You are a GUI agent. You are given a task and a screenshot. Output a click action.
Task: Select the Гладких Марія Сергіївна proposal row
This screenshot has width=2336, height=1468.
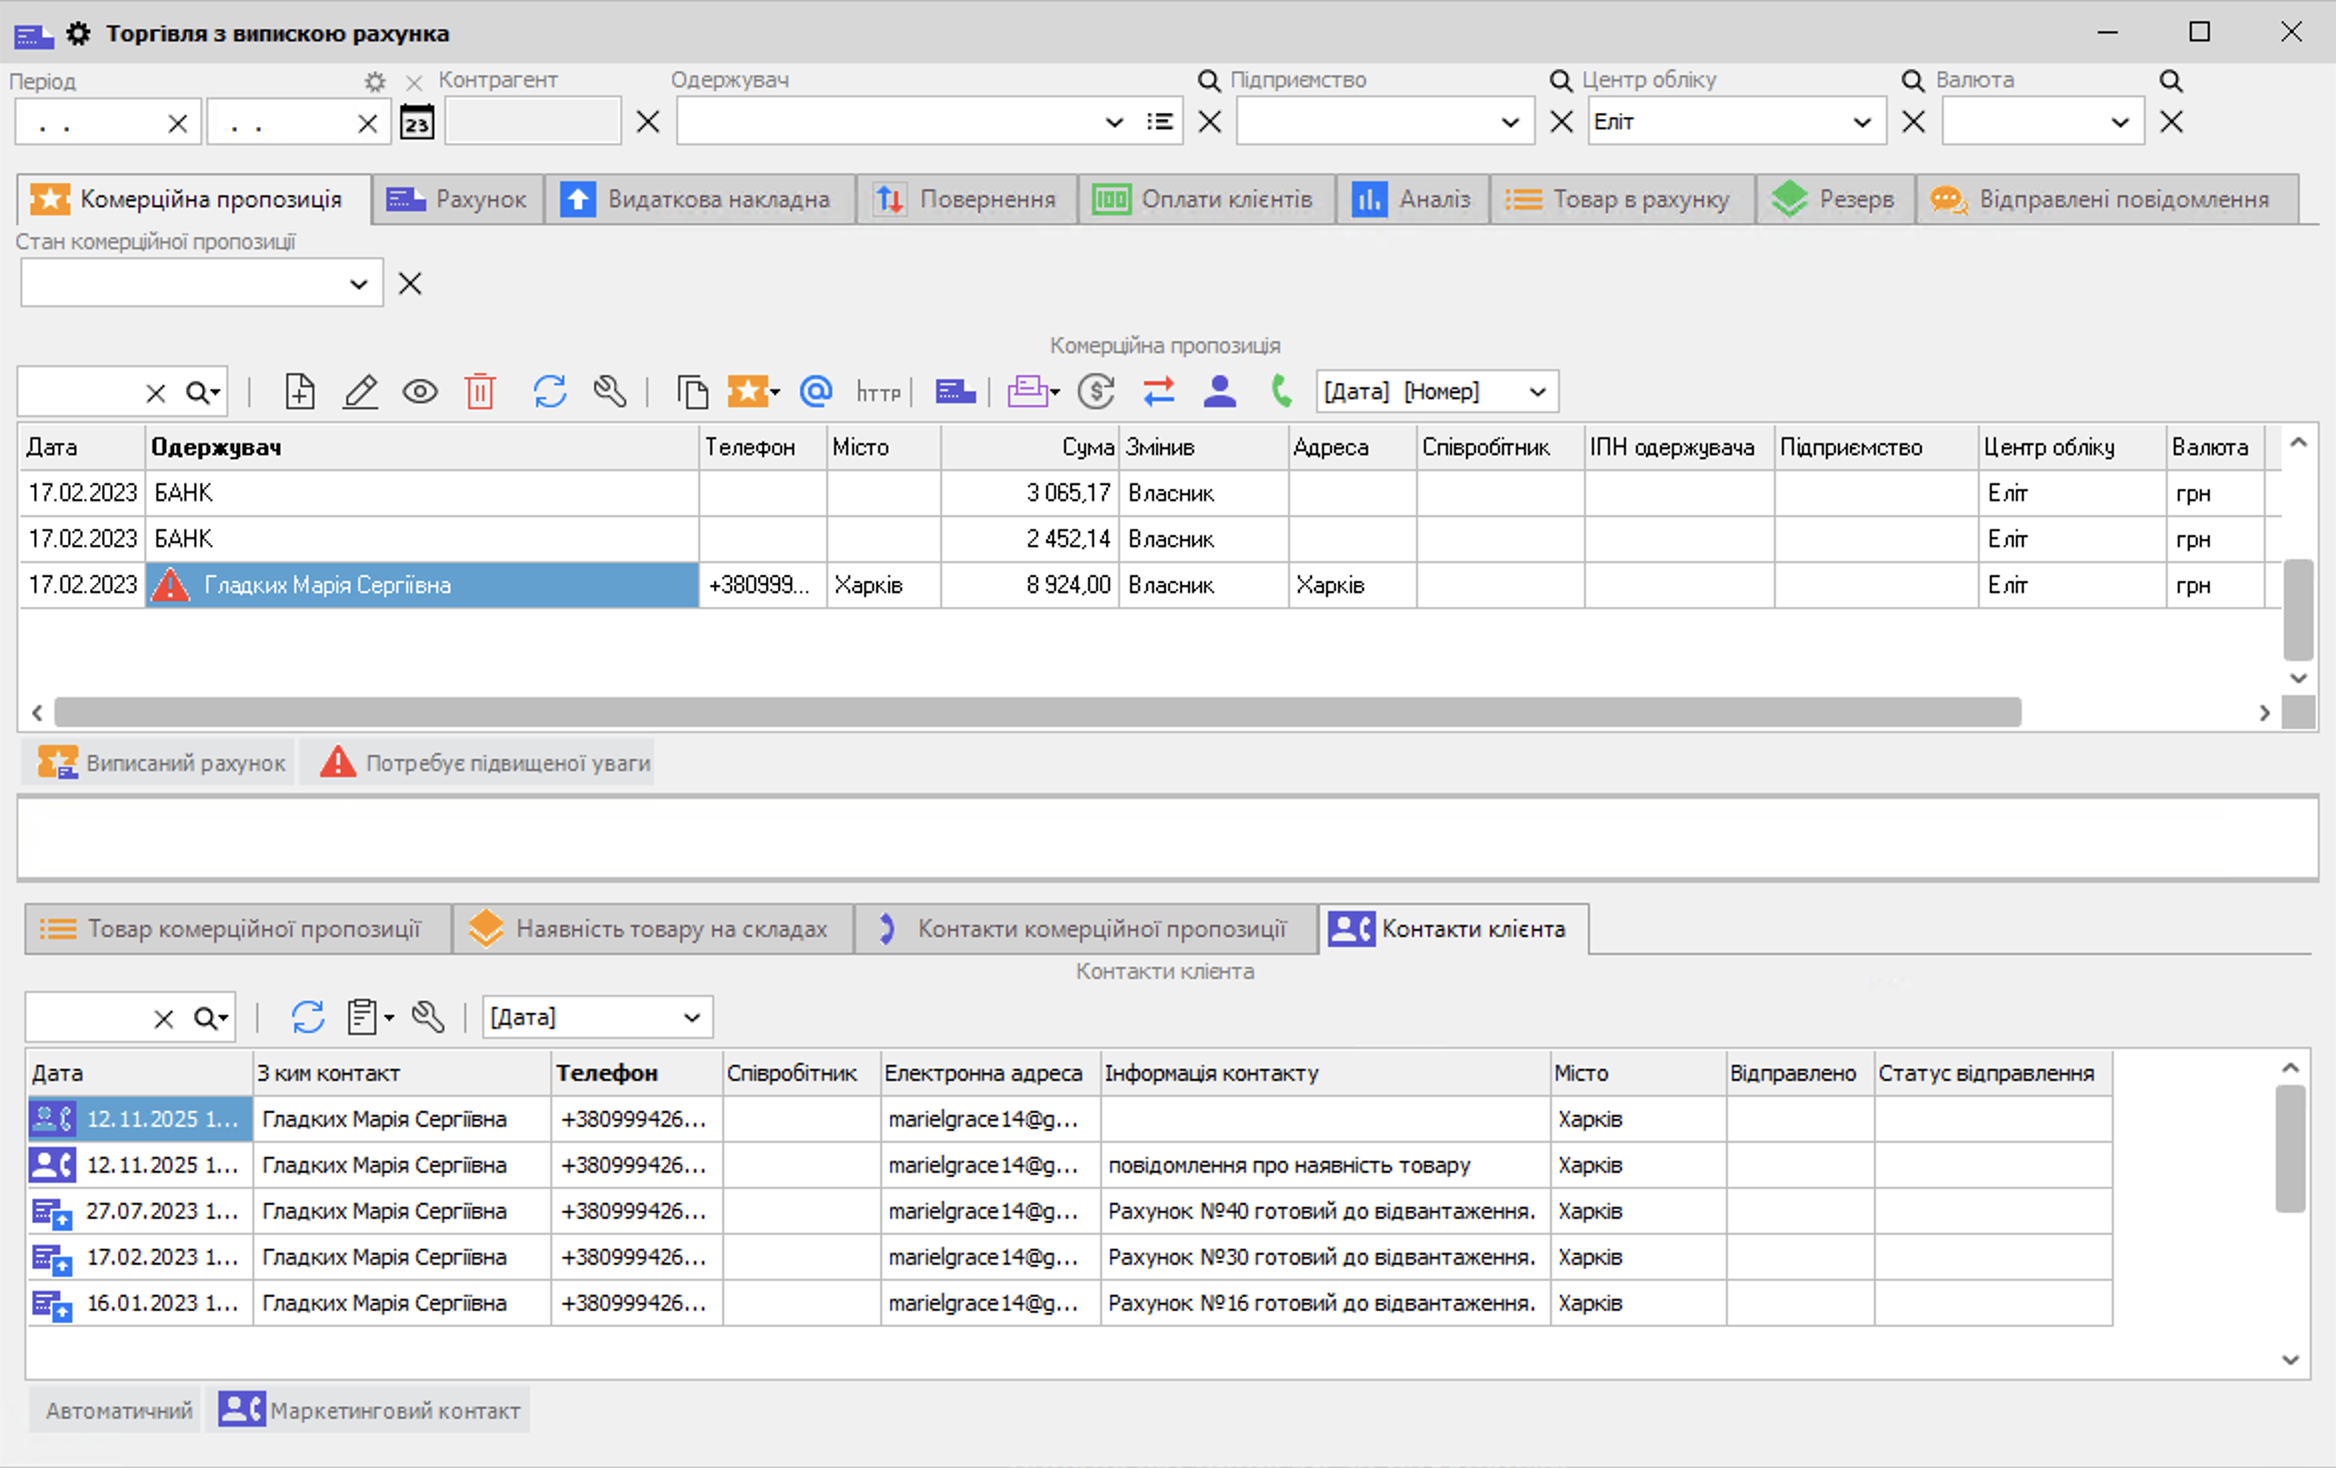tap(420, 585)
